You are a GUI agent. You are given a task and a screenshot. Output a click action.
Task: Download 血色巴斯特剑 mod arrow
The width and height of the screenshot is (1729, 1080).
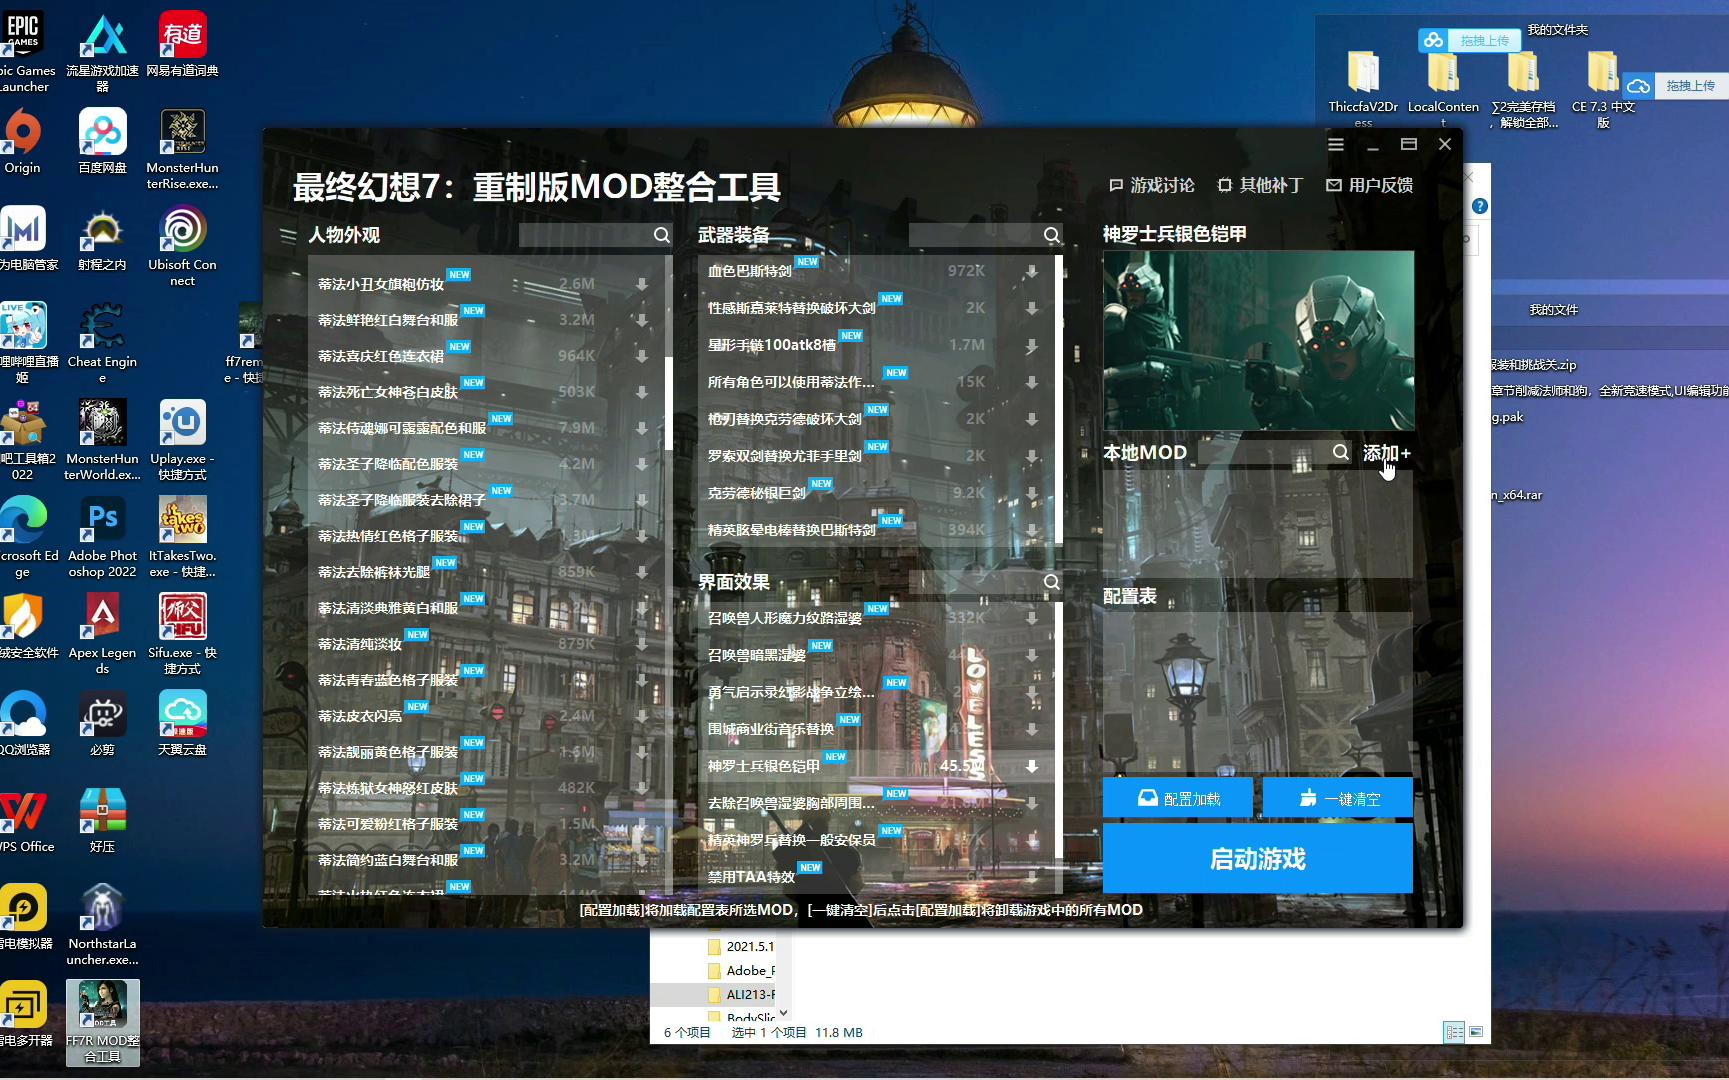(x=1031, y=271)
